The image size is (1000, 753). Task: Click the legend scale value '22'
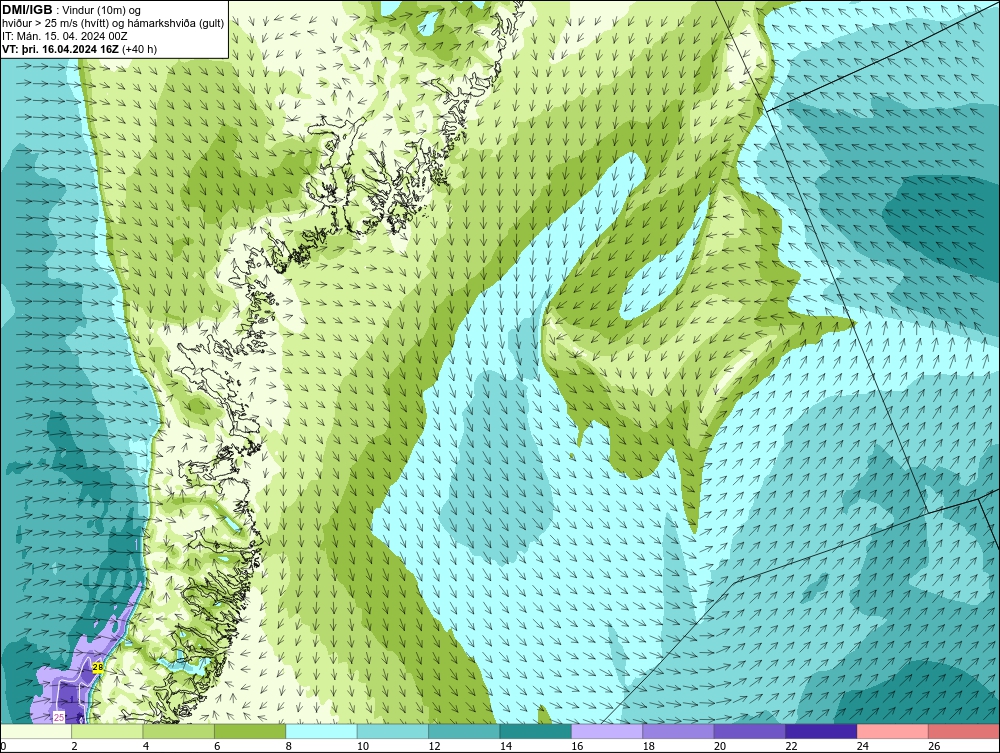click(x=791, y=746)
